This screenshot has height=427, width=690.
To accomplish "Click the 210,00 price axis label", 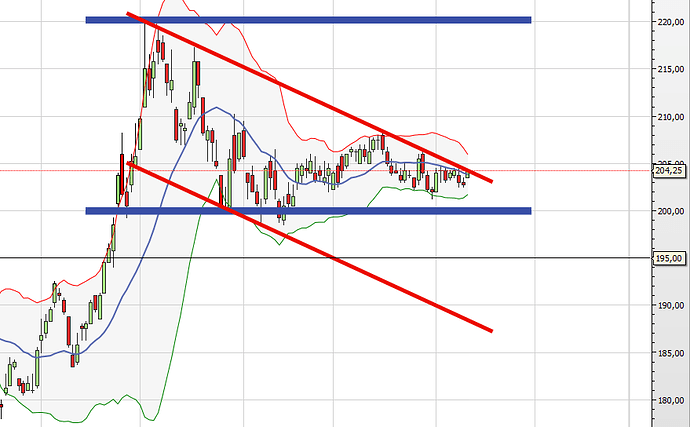I will pos(670,116).
